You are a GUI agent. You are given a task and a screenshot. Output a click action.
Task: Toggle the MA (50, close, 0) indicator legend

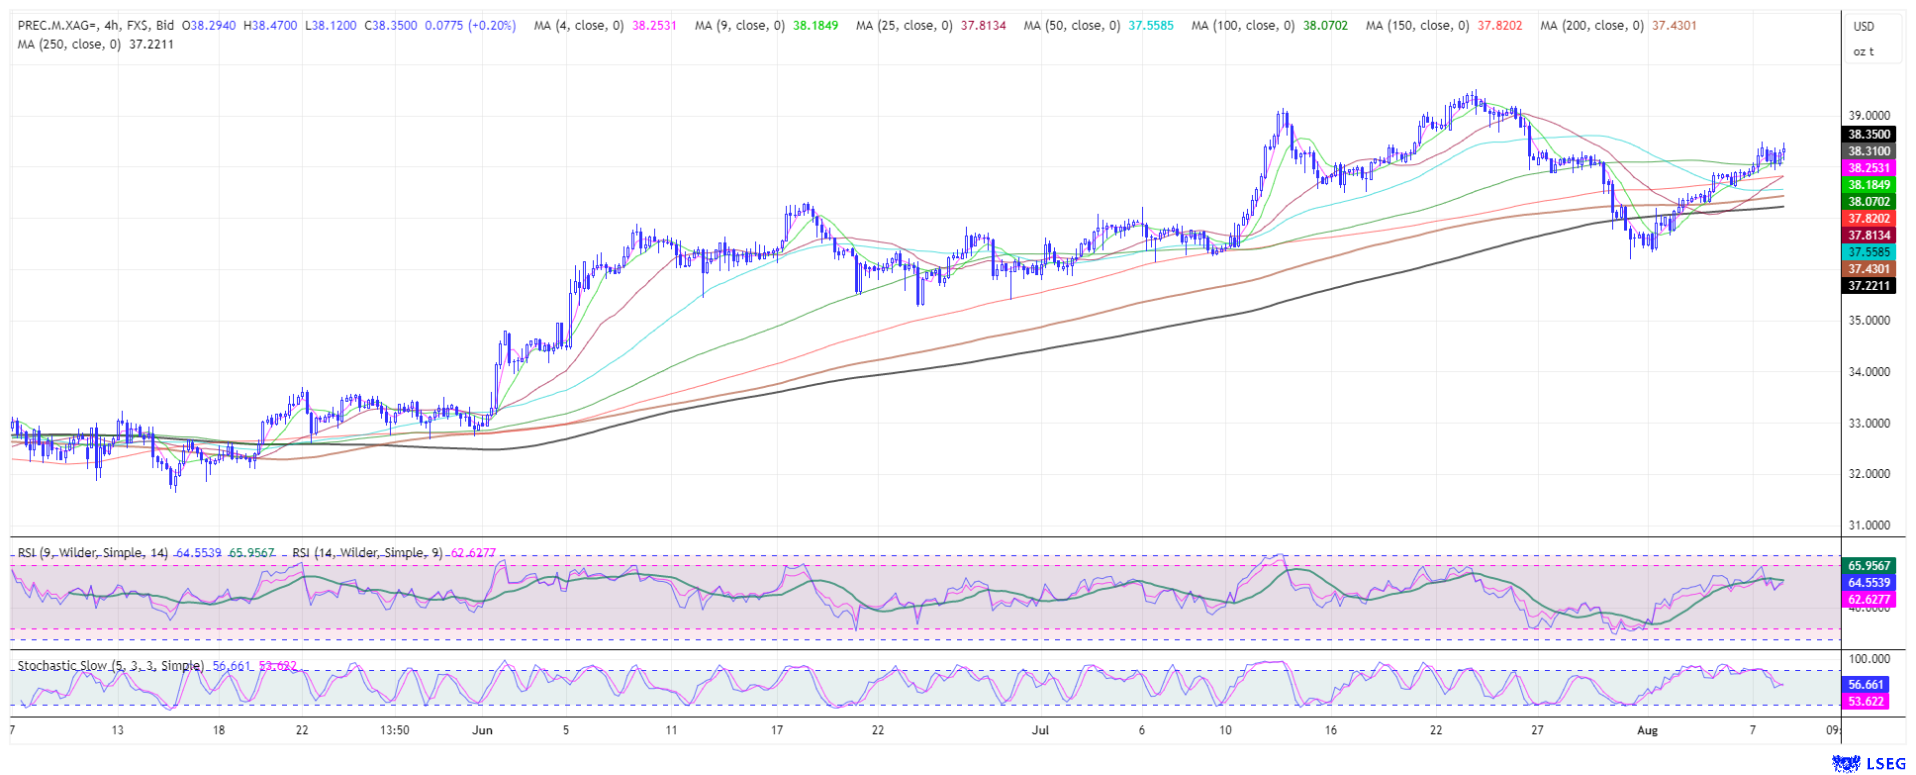click(1071, 26)
